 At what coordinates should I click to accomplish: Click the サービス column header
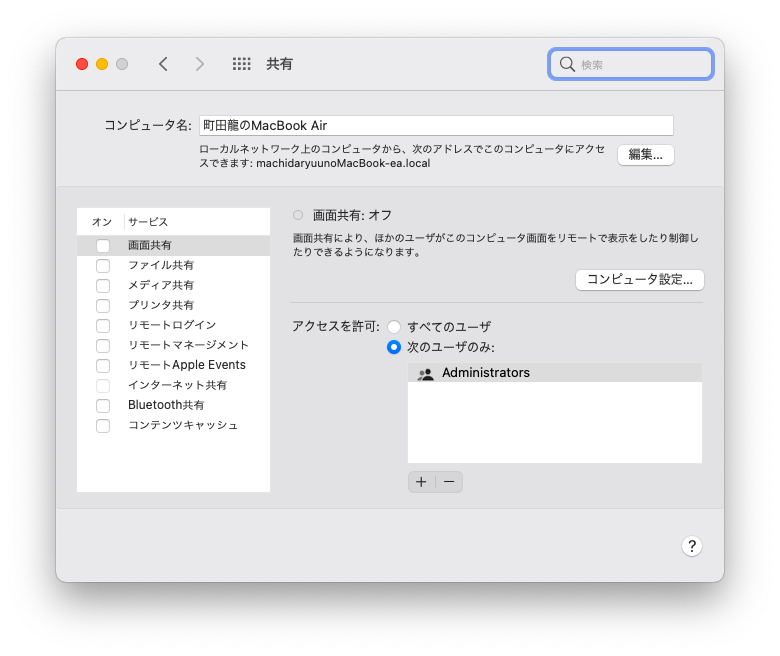coord(148,222)
